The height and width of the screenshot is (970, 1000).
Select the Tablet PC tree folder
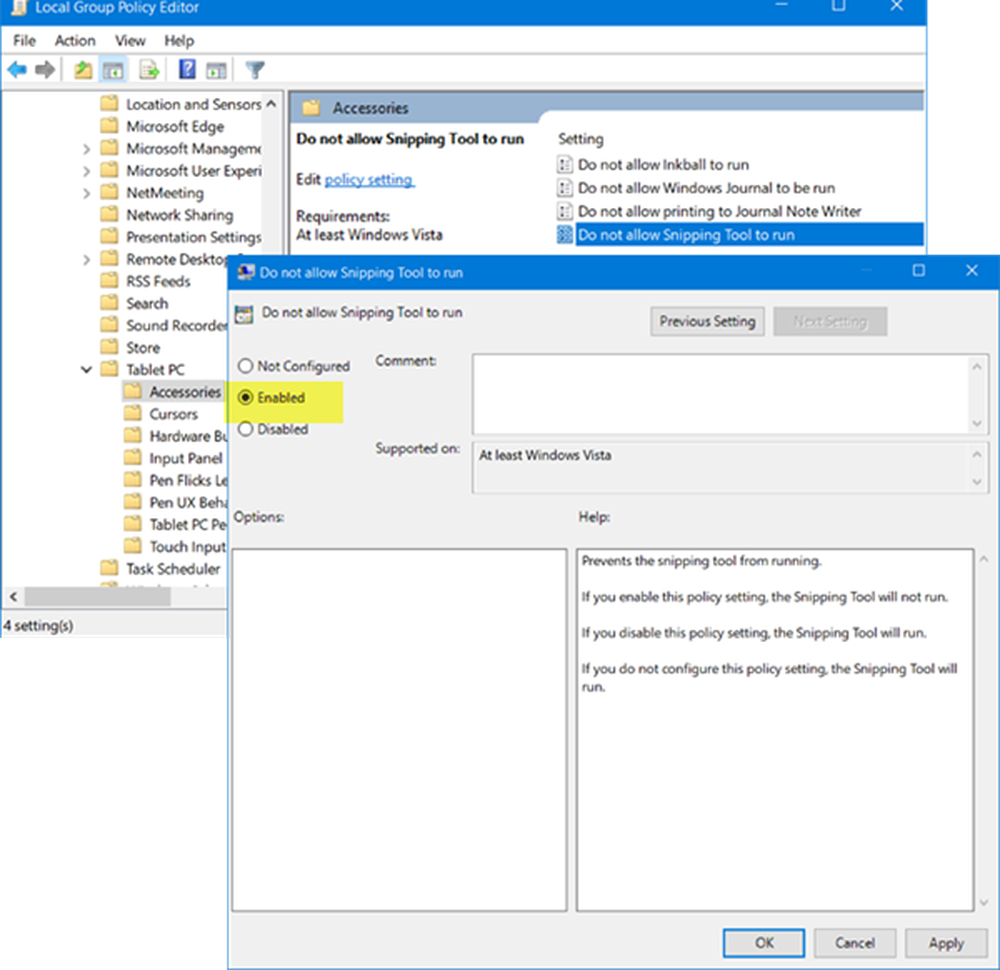pyautogui.click(x=156, y=370)
